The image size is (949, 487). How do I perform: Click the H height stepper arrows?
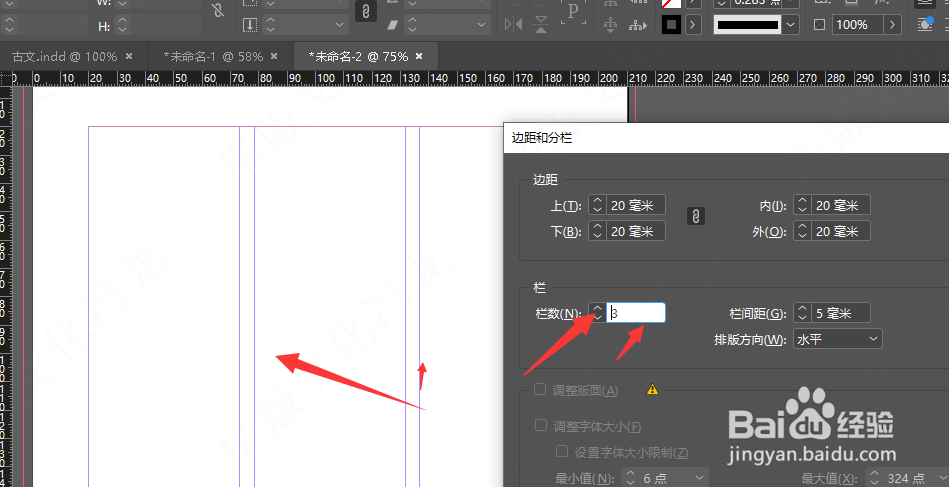point(123,25)
